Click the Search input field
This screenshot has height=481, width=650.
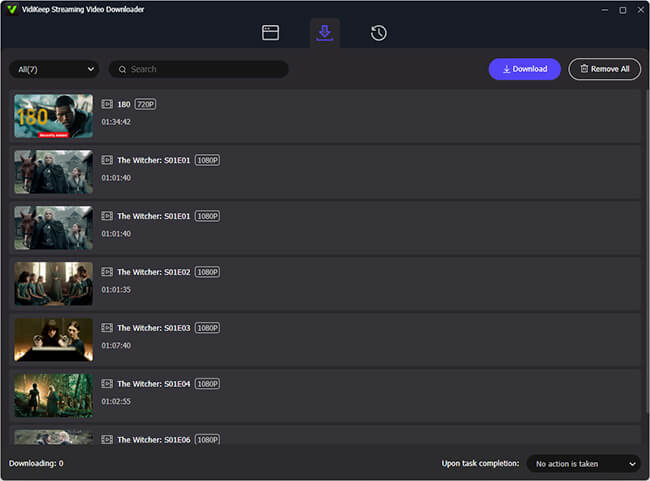(x=198, y=69)
